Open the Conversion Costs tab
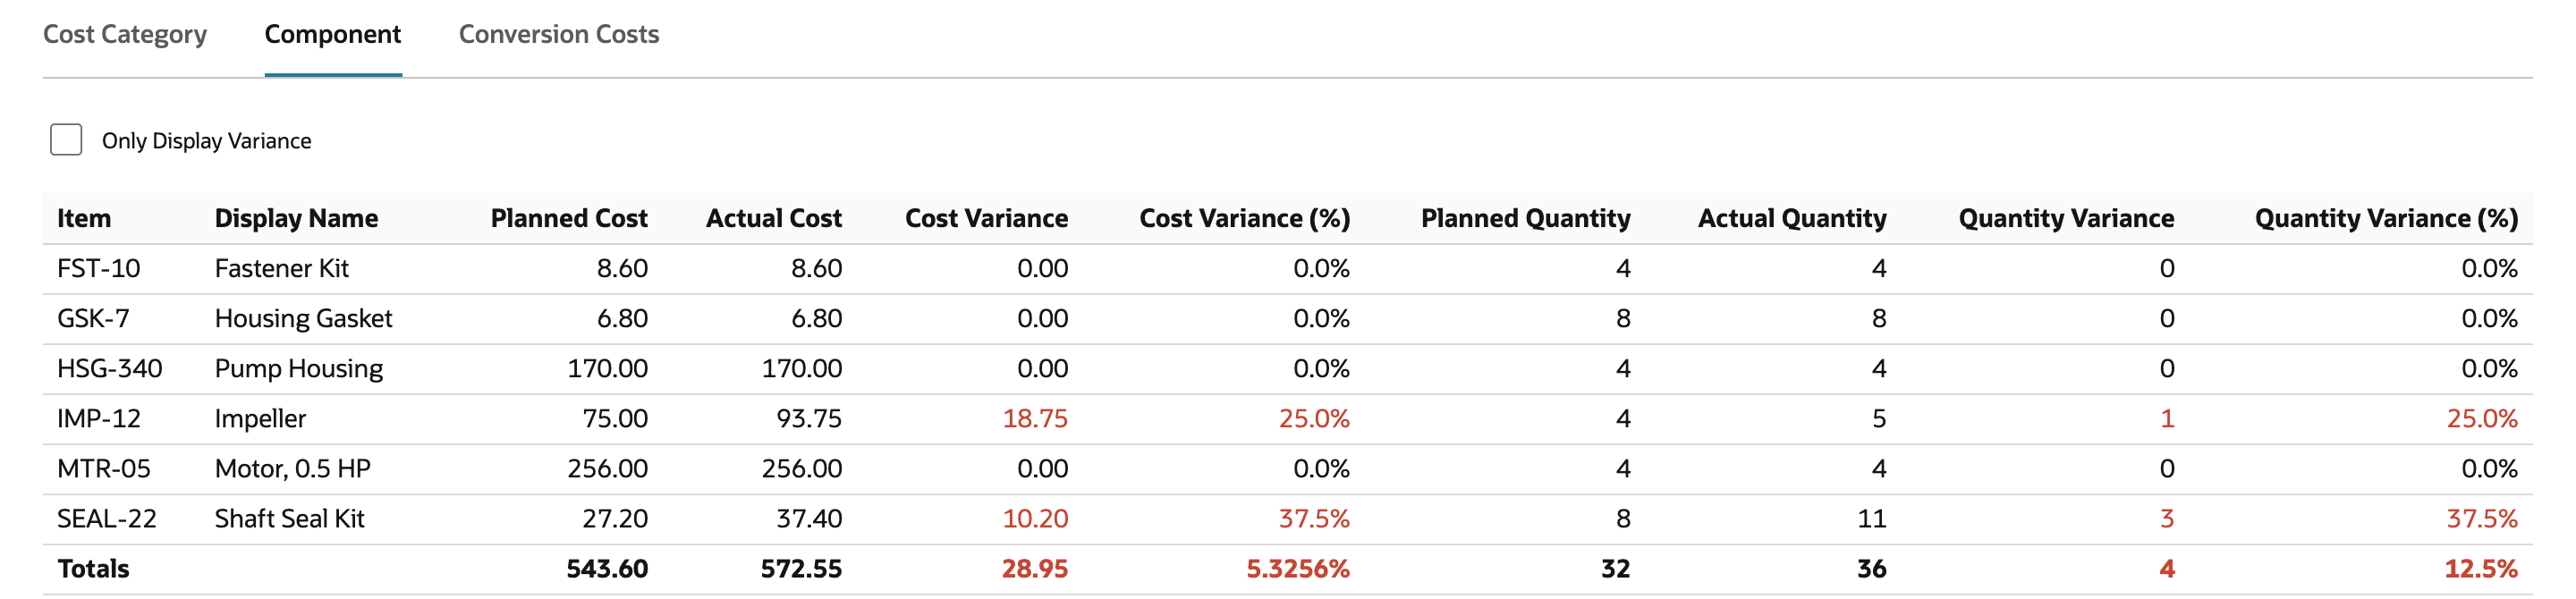Image resolution: width=2576 pixels, height=599 pixels. tap(559, 34)
